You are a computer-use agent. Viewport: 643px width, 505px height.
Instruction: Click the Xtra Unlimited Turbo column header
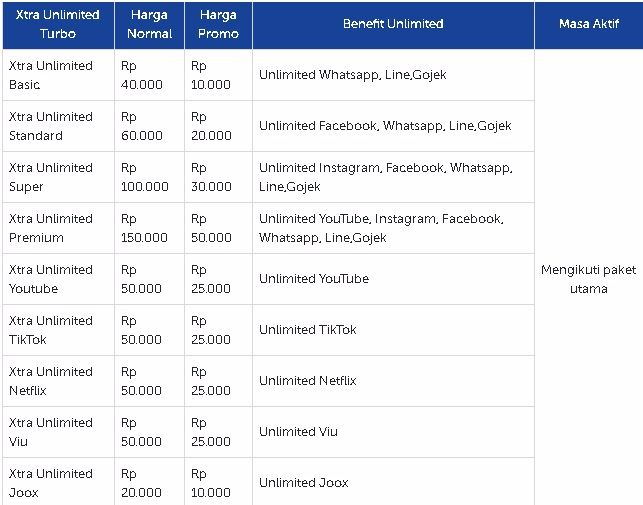[x=58, y=25]
